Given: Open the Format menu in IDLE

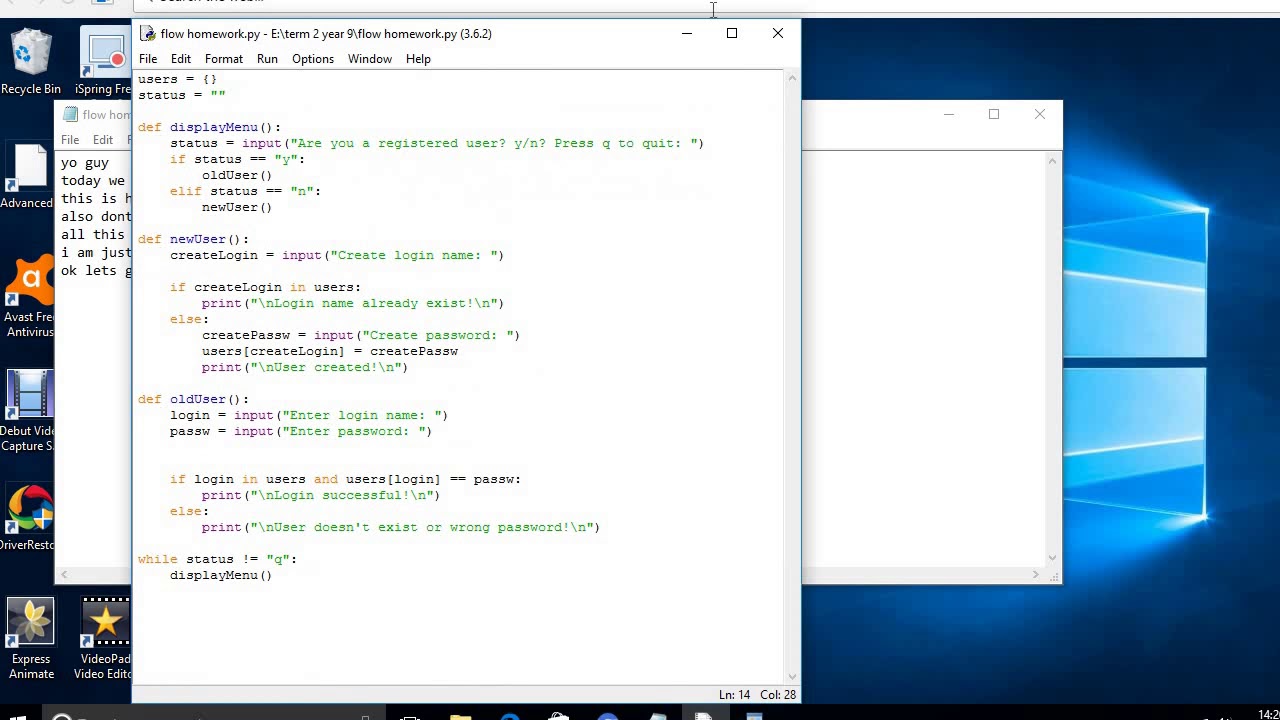Looking at the screenshot, I should (x=224, y=59).
